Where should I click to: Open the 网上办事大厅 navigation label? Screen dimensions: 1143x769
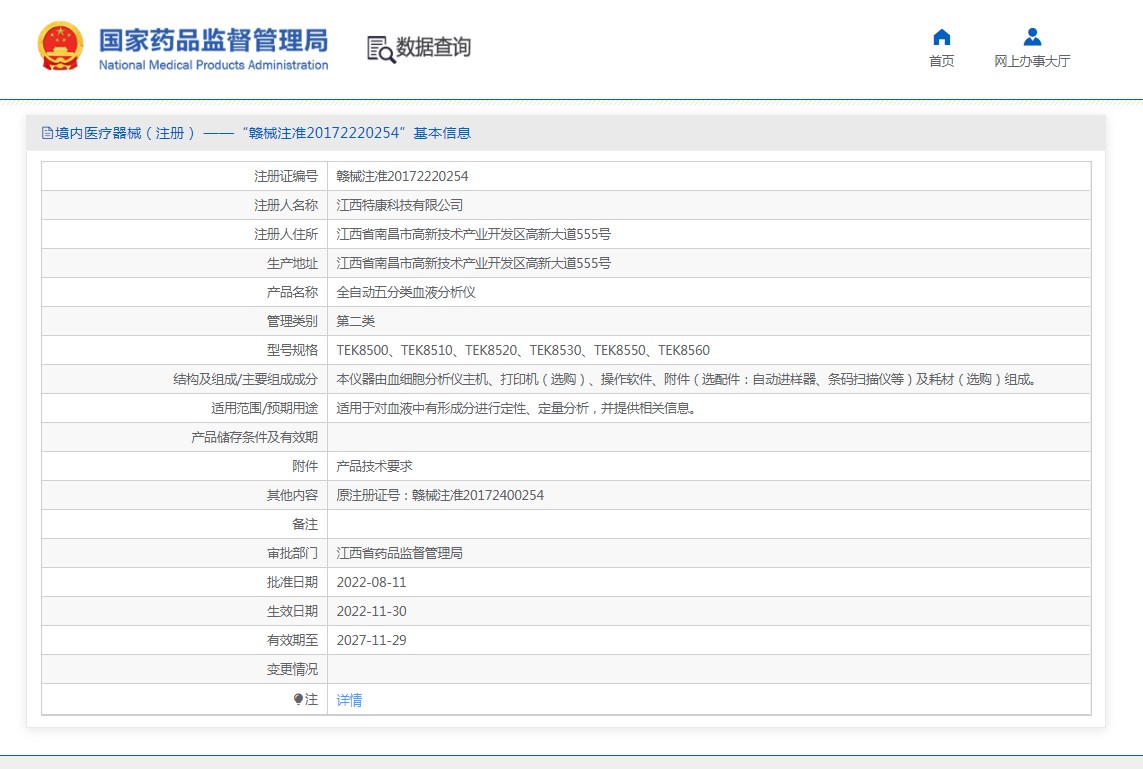pyautogui.click(x=1032, y=61)
